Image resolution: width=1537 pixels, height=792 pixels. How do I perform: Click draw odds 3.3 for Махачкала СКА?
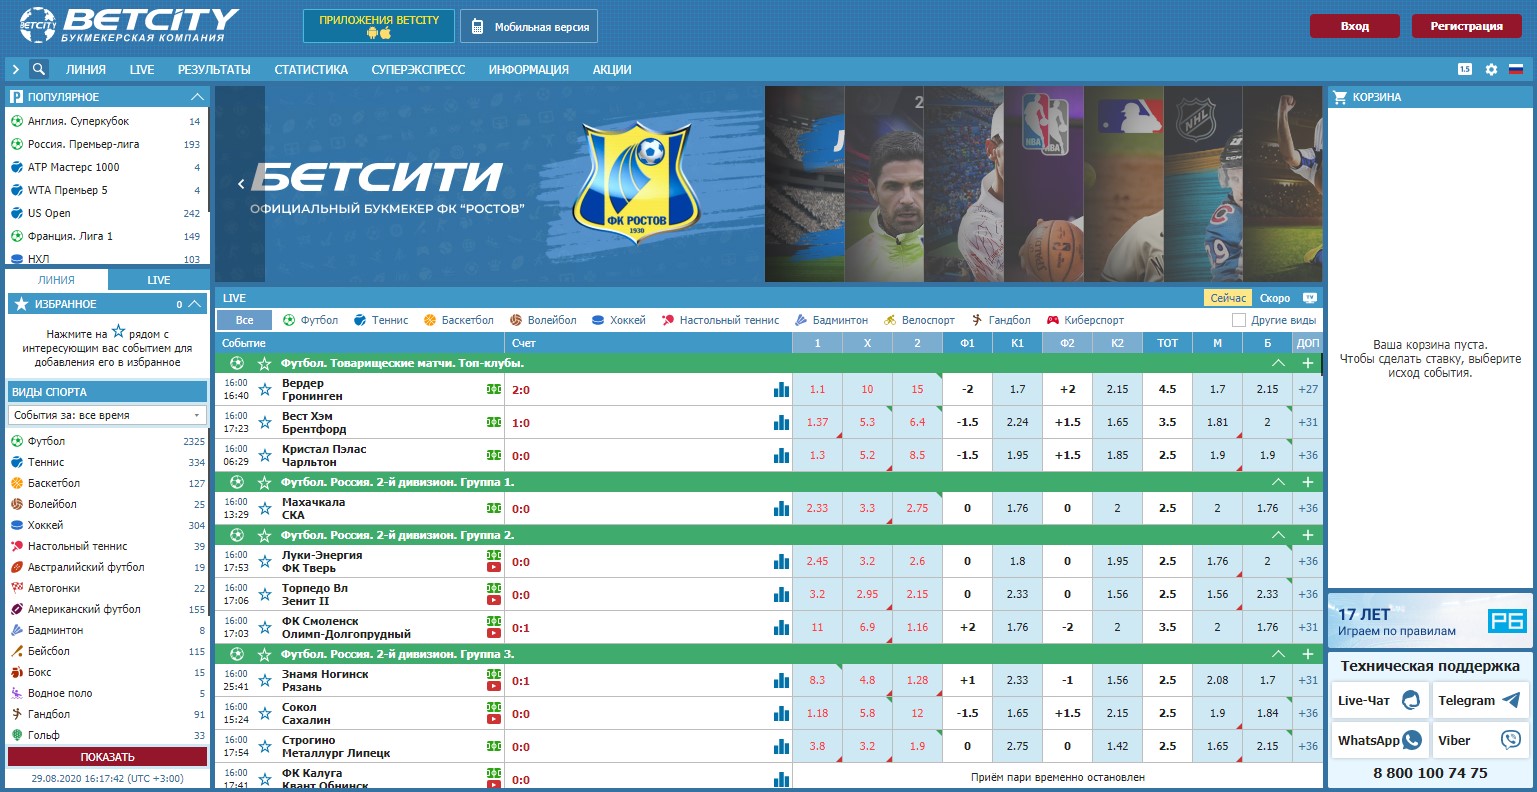(x=867, y=508)
